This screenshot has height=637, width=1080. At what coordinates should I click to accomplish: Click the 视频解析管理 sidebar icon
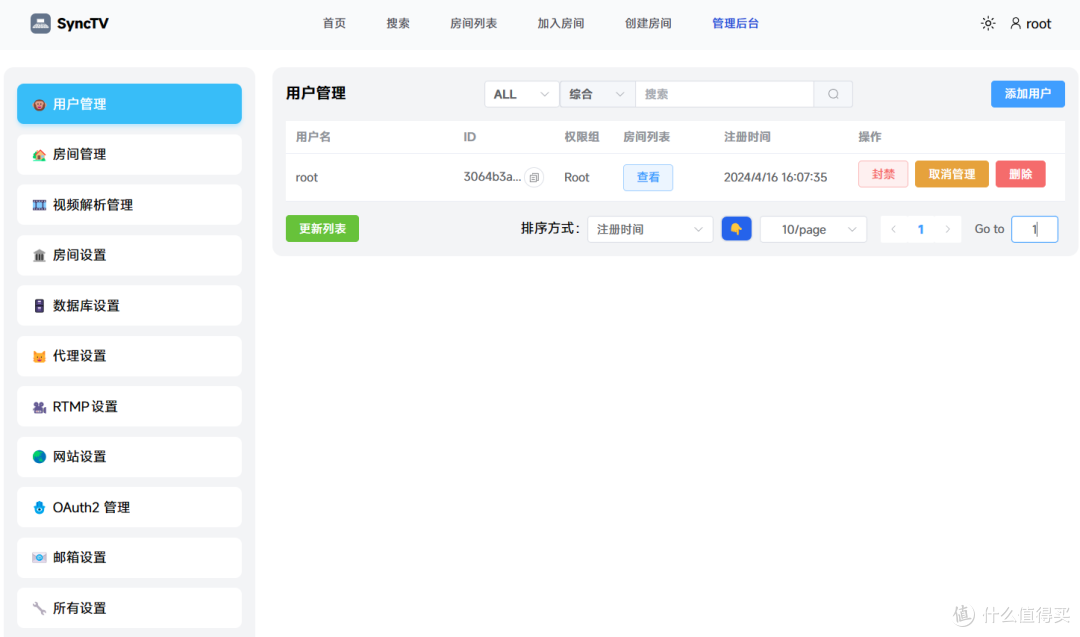point(38,204)
